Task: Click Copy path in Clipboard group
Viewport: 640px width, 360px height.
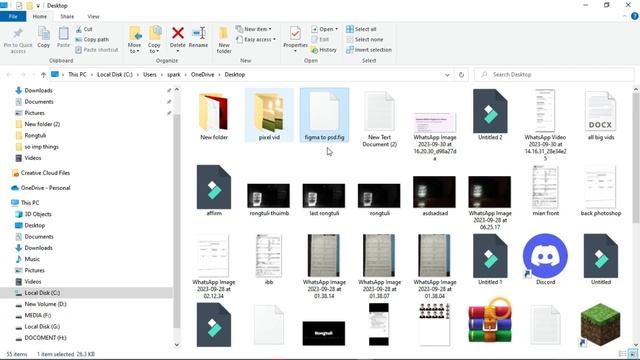Action: tap(92, 39)
